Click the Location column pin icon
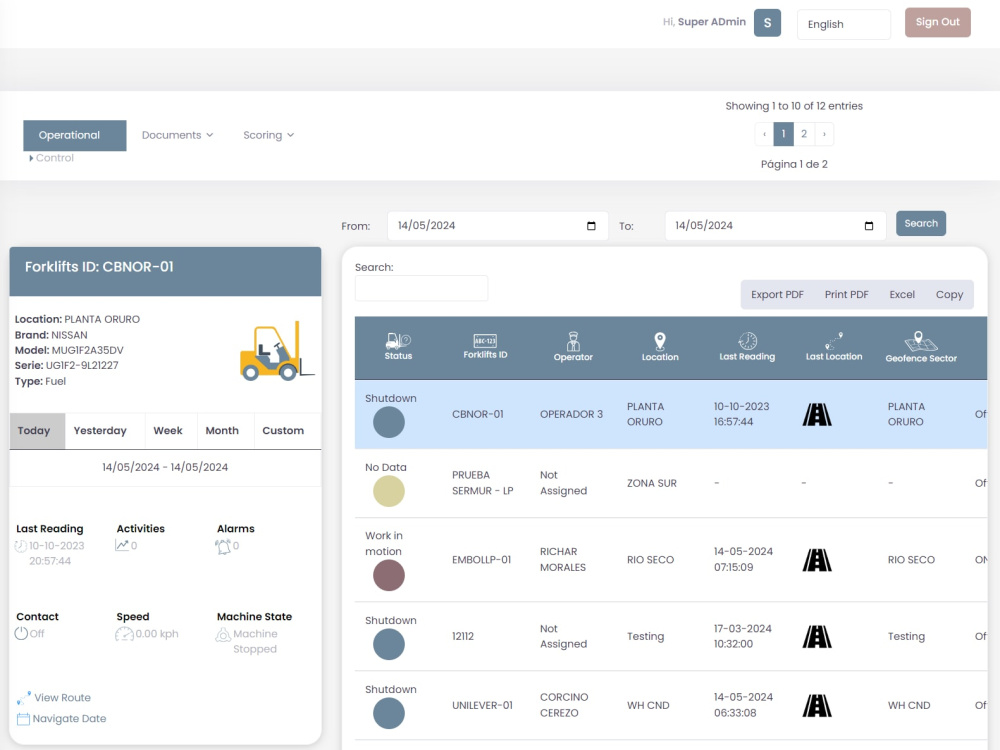 point(660,341)
